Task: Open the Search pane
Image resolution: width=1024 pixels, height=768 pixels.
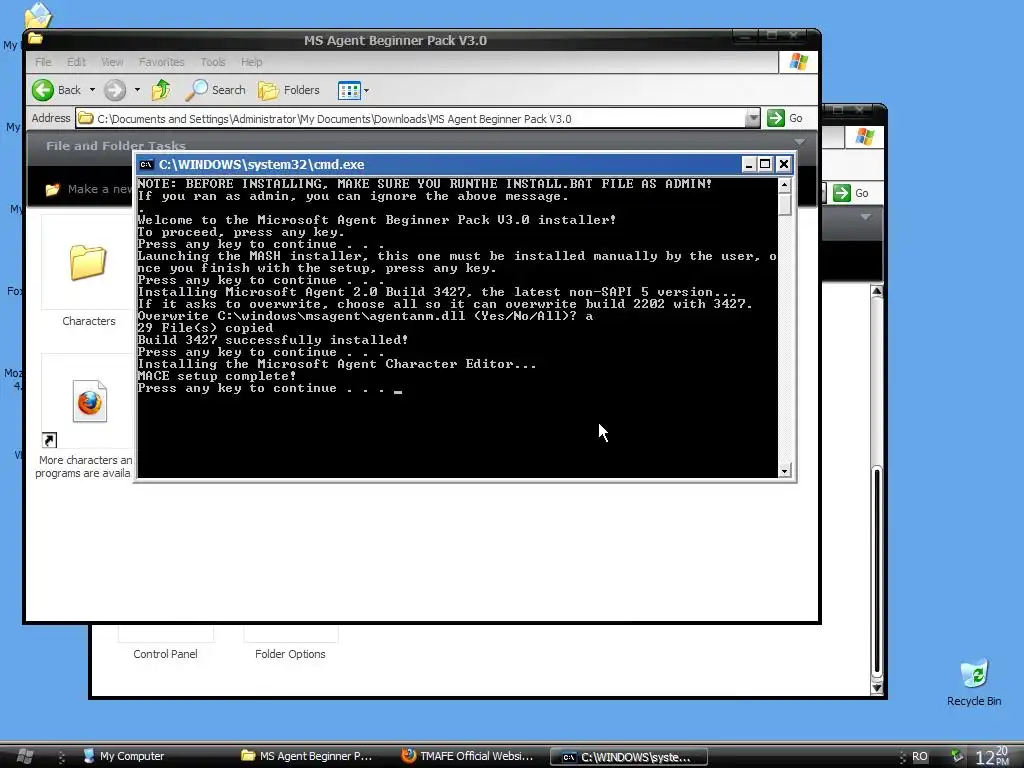Action: click(x=216, y=90)
